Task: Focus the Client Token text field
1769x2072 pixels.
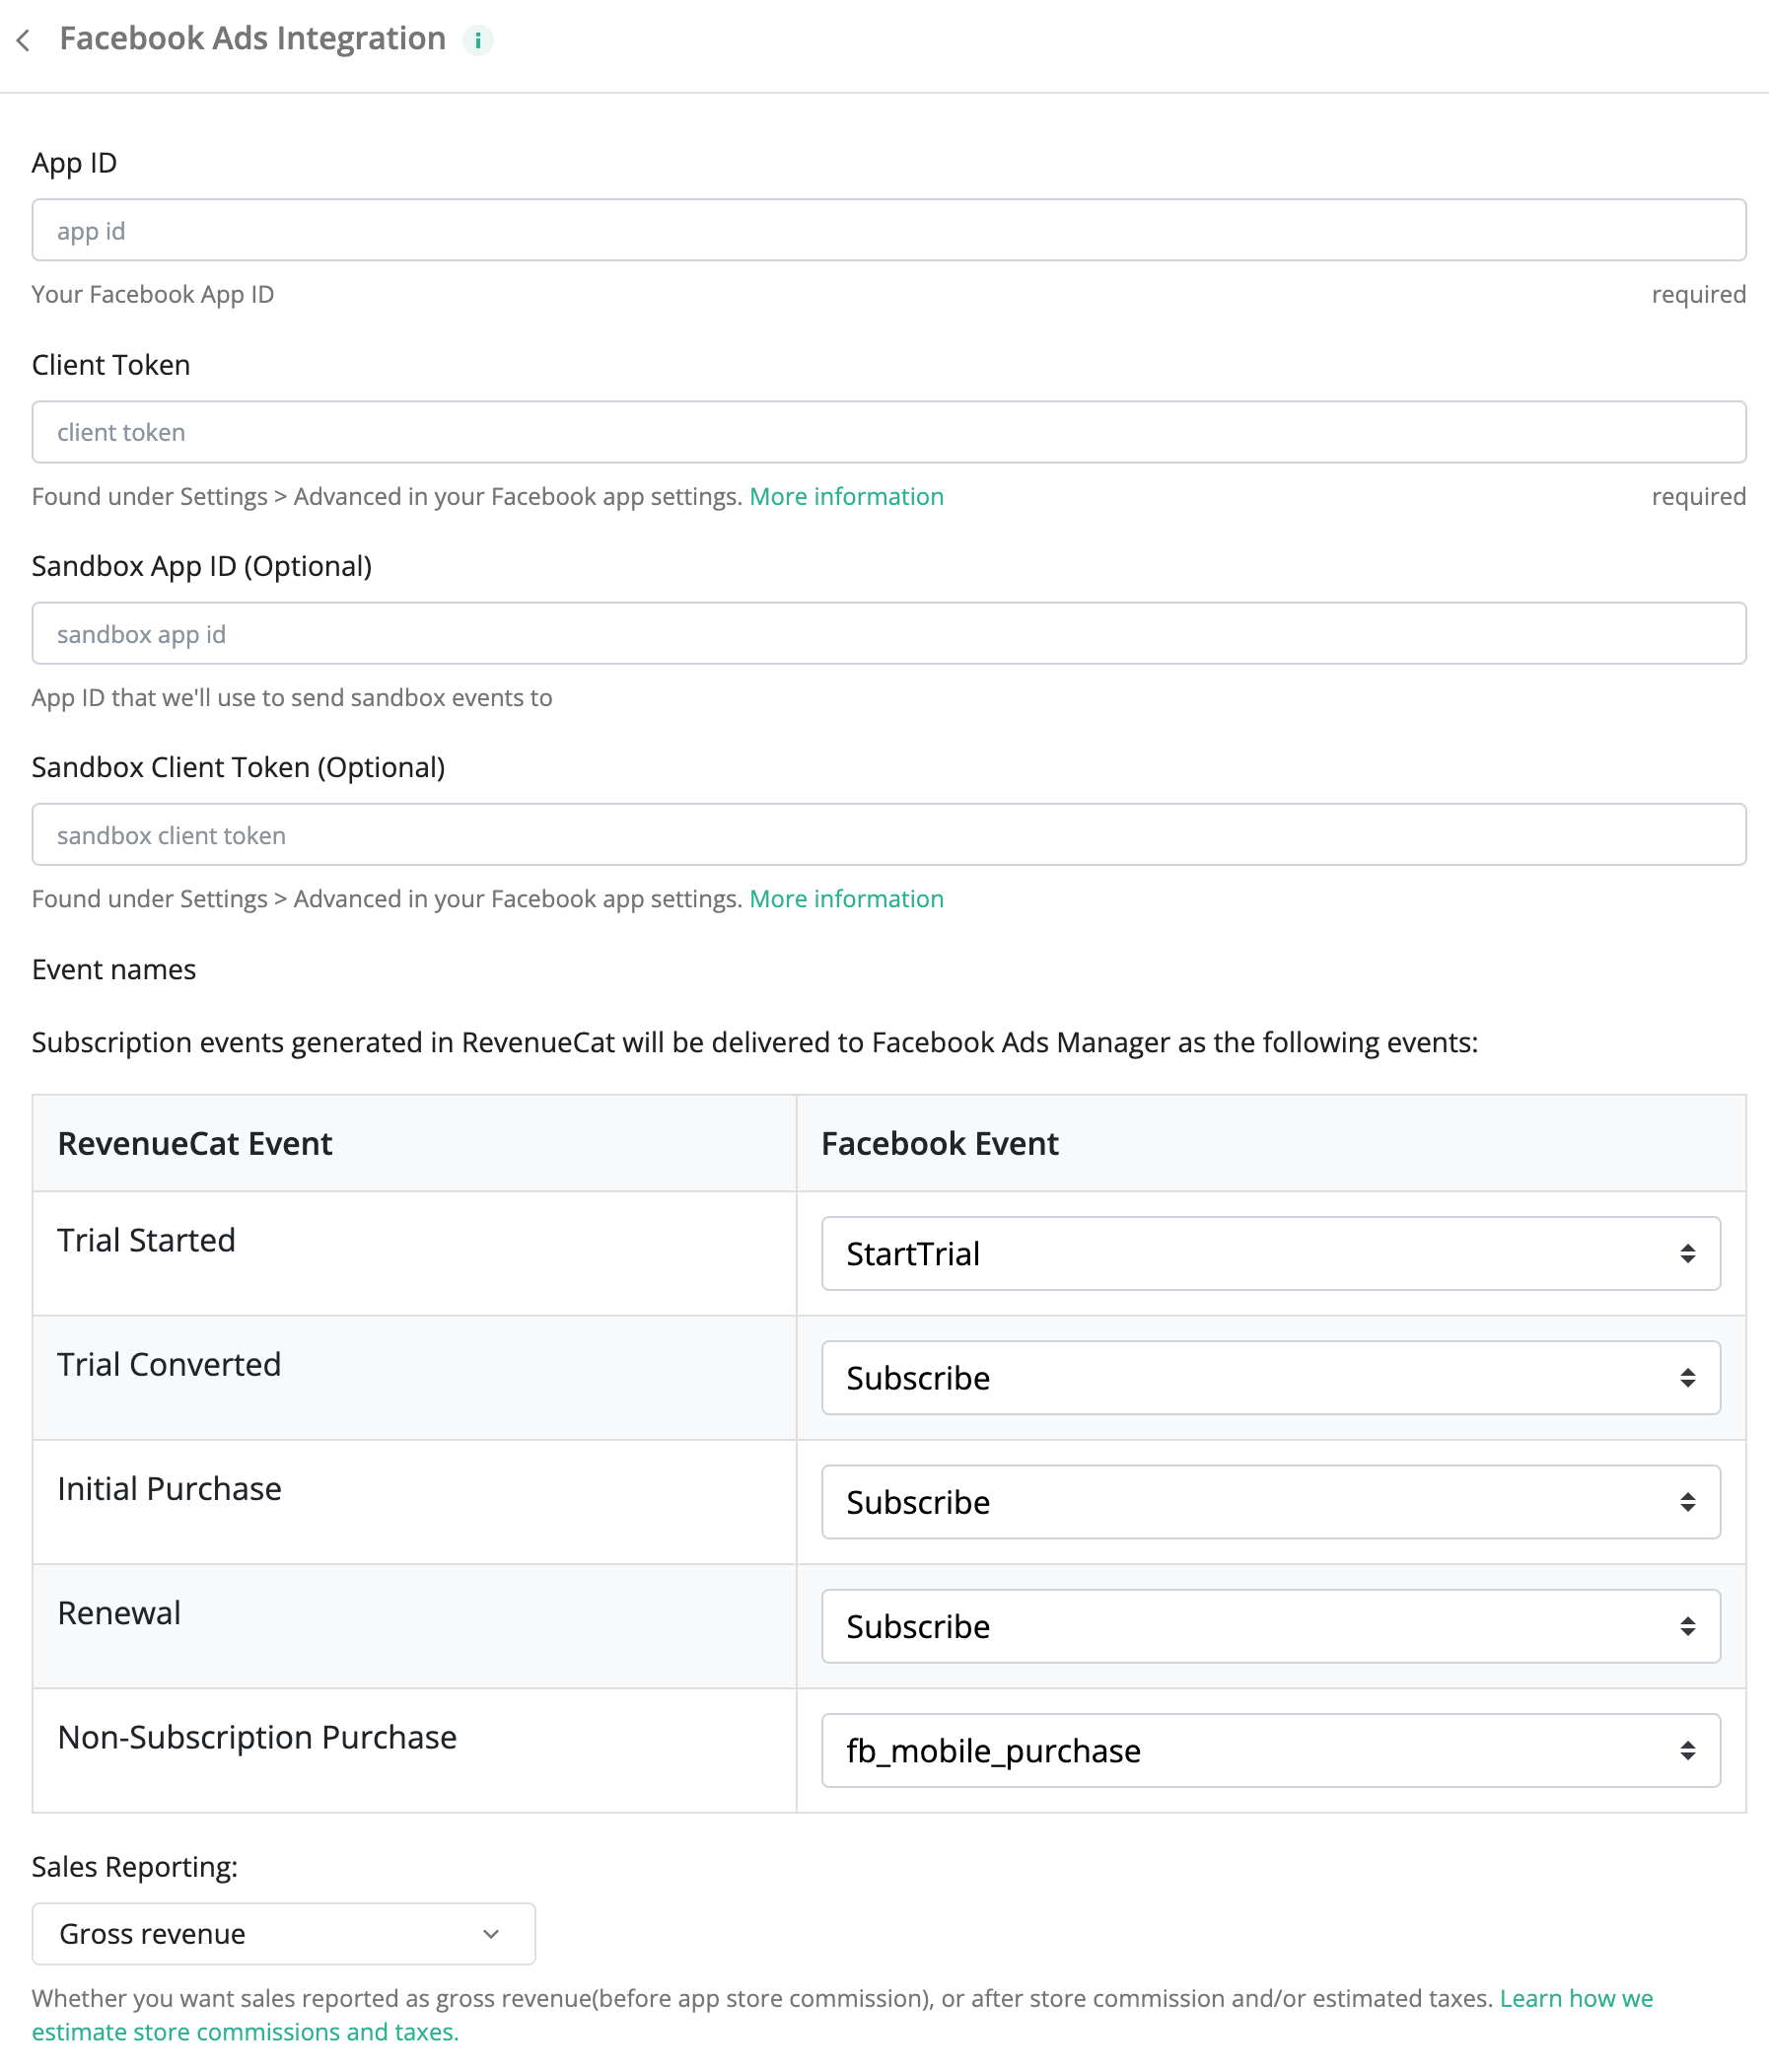Action: point(888,432)
